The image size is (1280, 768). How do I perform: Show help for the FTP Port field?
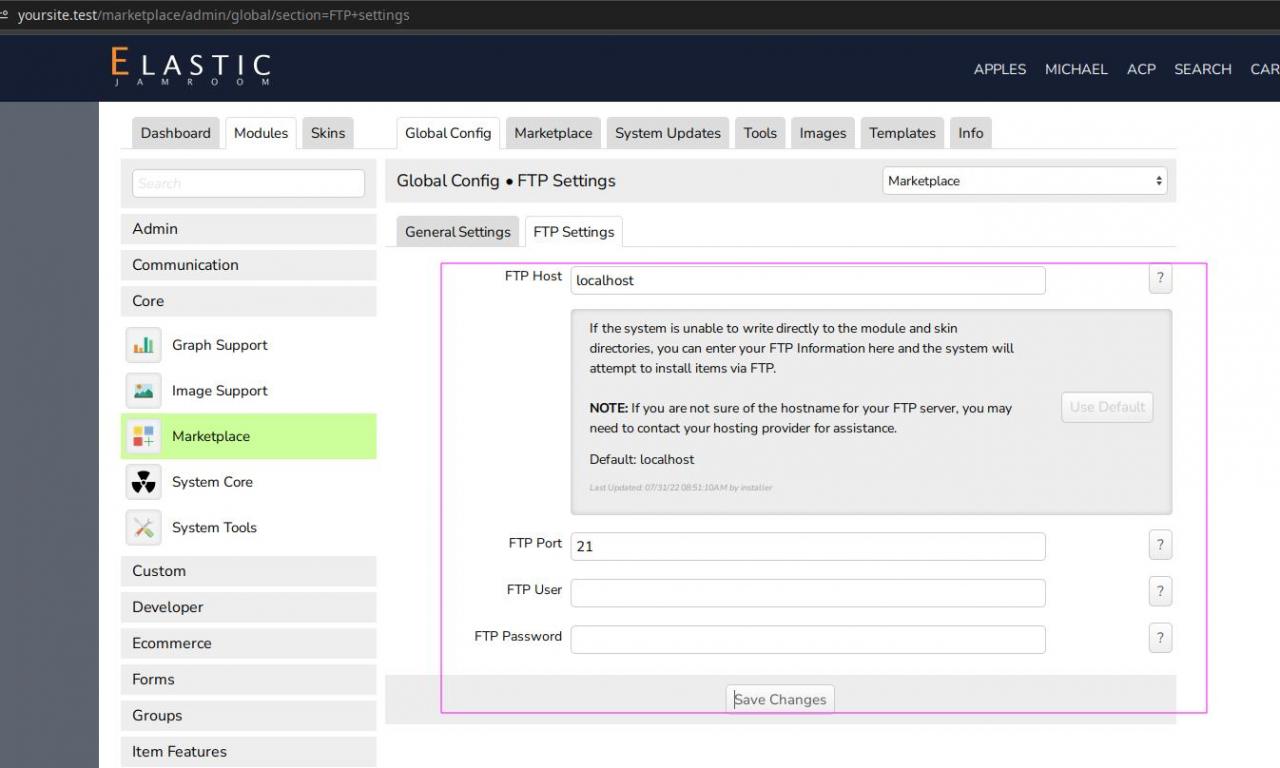pyautogui.click(x=1160, y=545)
